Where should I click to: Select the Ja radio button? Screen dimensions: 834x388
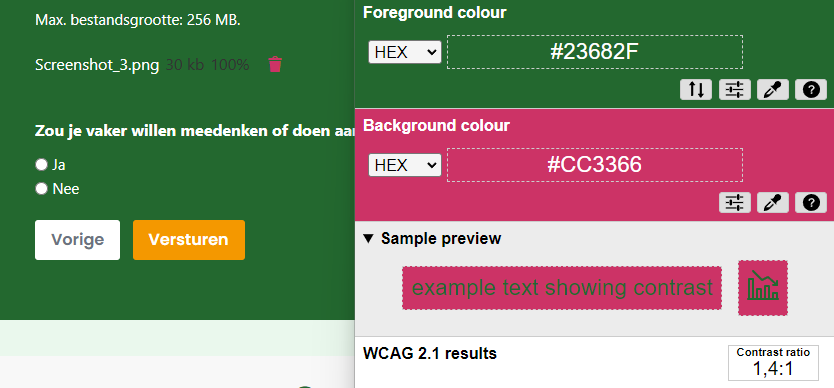coord(41,165)
